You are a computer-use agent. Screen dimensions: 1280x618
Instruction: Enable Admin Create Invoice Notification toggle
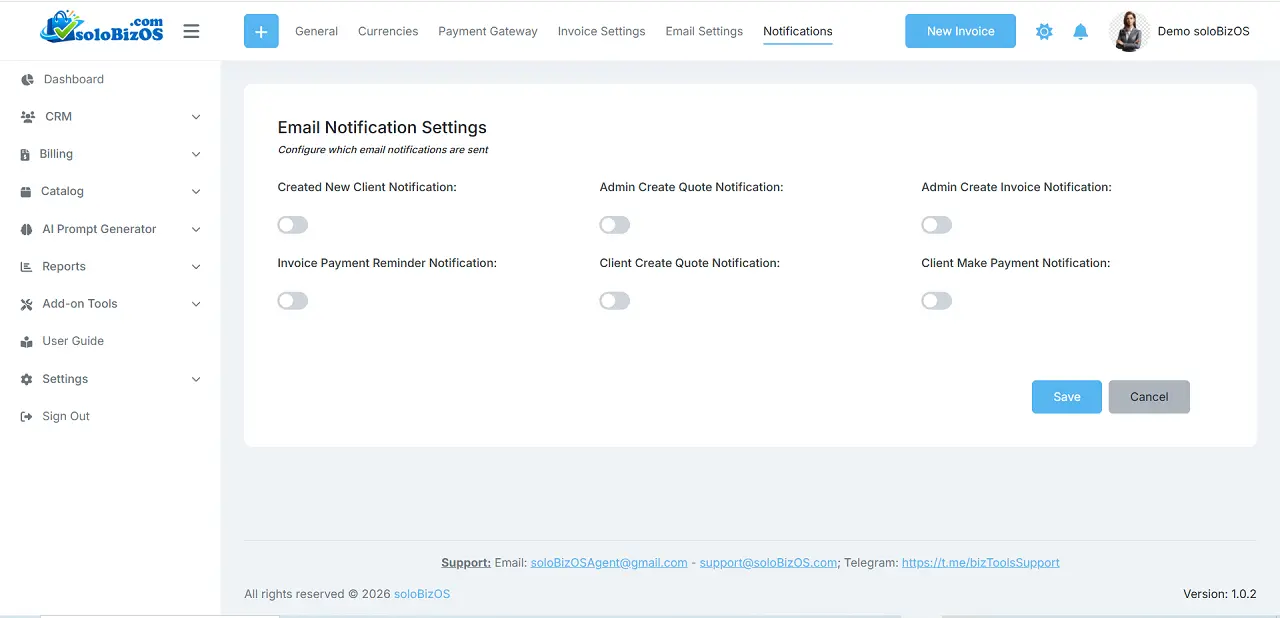pyautogui.click(x=937, y=225)
